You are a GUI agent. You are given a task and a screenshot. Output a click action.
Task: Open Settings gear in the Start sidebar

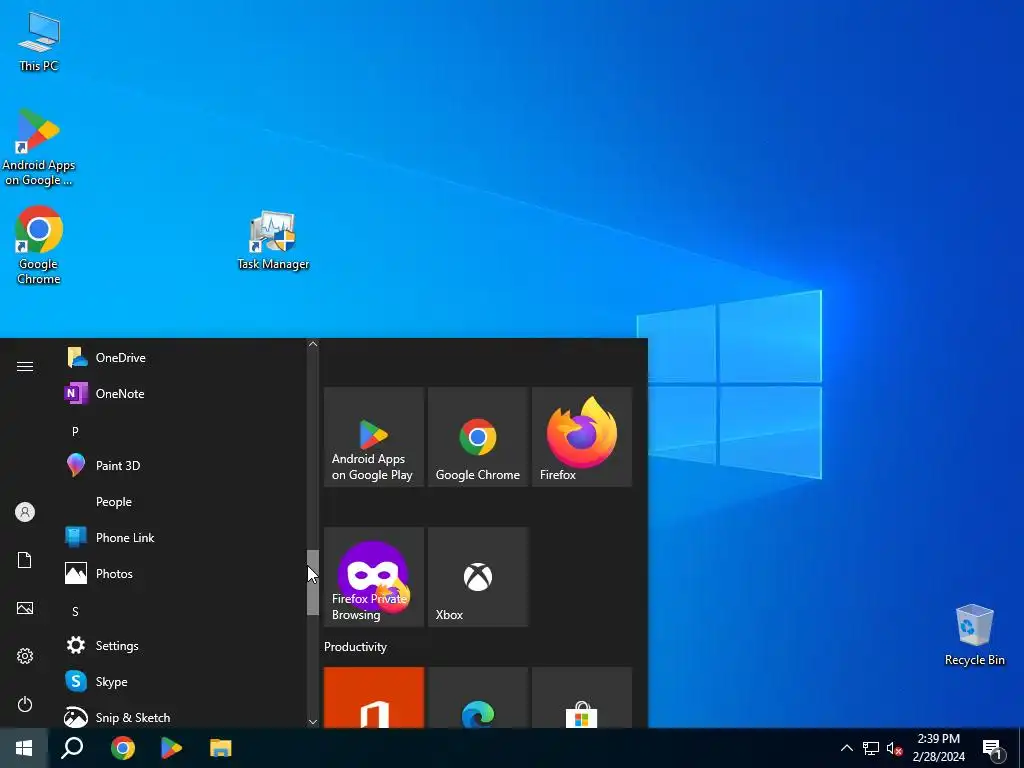click(x=25, y=656)
